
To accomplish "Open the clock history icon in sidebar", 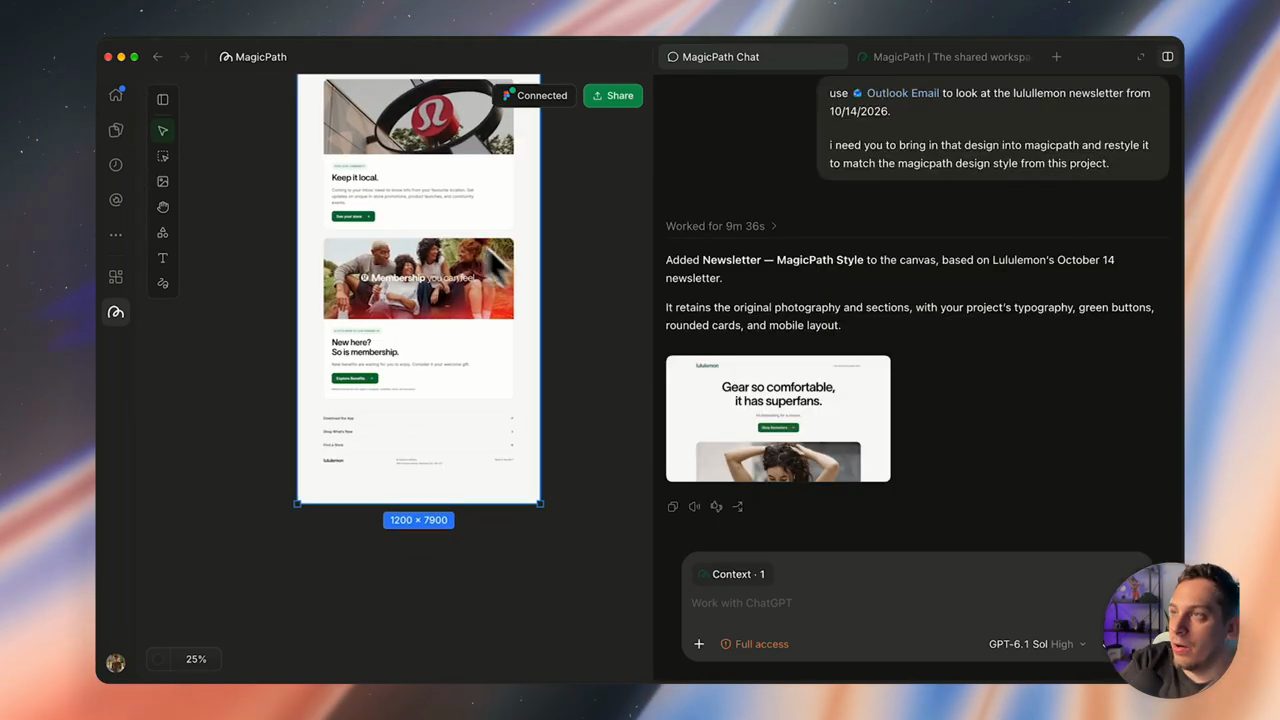I will coord(116,165).
